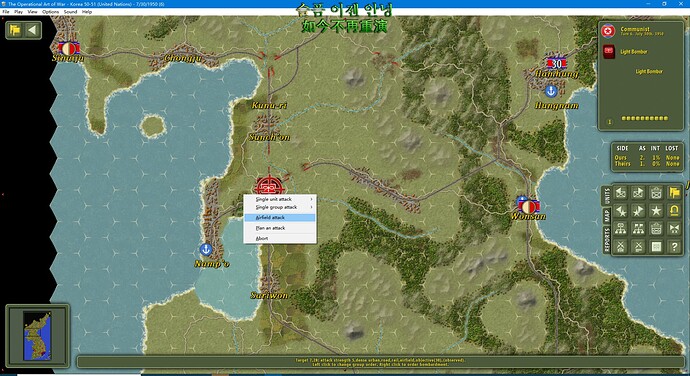The width and height of the screenshot is (690, 376).
Task: Click the left-pointing triangle button at top-left
Action: 32,30
